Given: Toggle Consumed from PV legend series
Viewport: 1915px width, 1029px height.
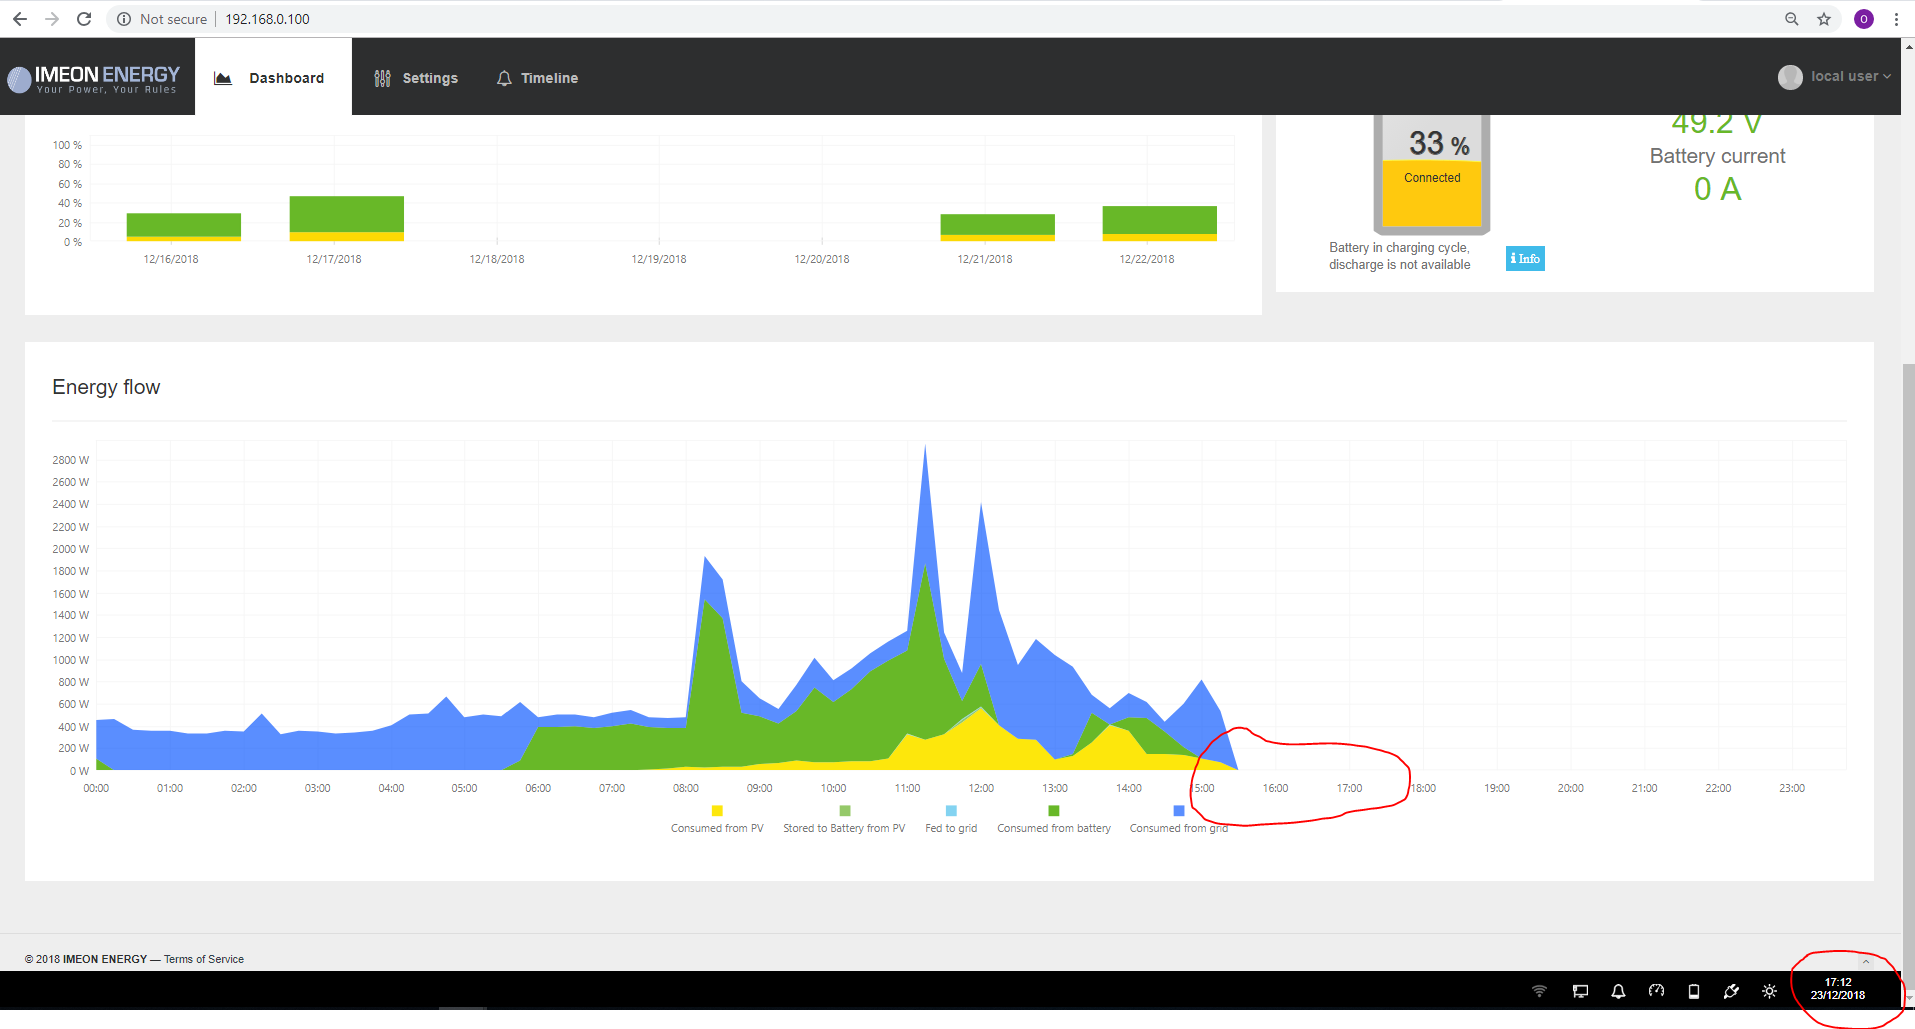Looking at the screenshot, I should tap(717, 811).
